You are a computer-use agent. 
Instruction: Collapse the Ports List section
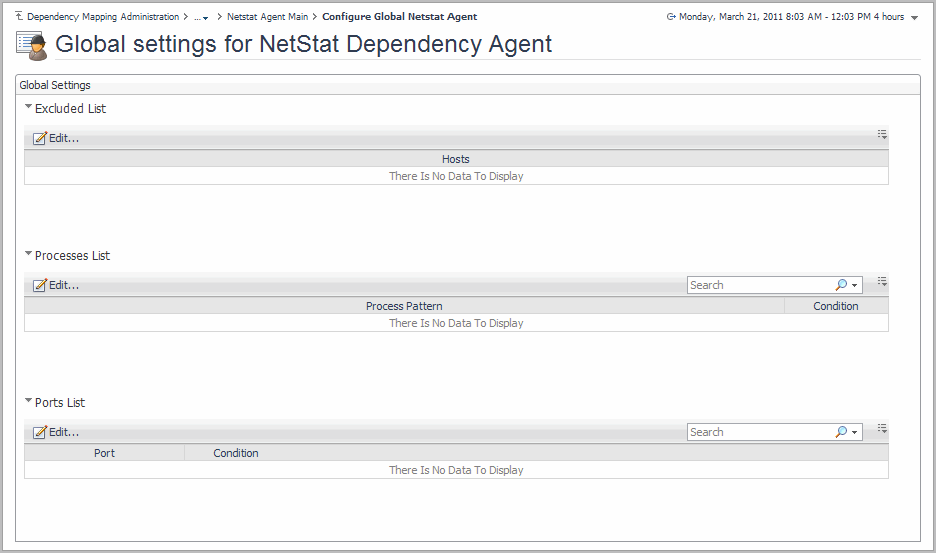pyautogui.click(x=29, y=401)
